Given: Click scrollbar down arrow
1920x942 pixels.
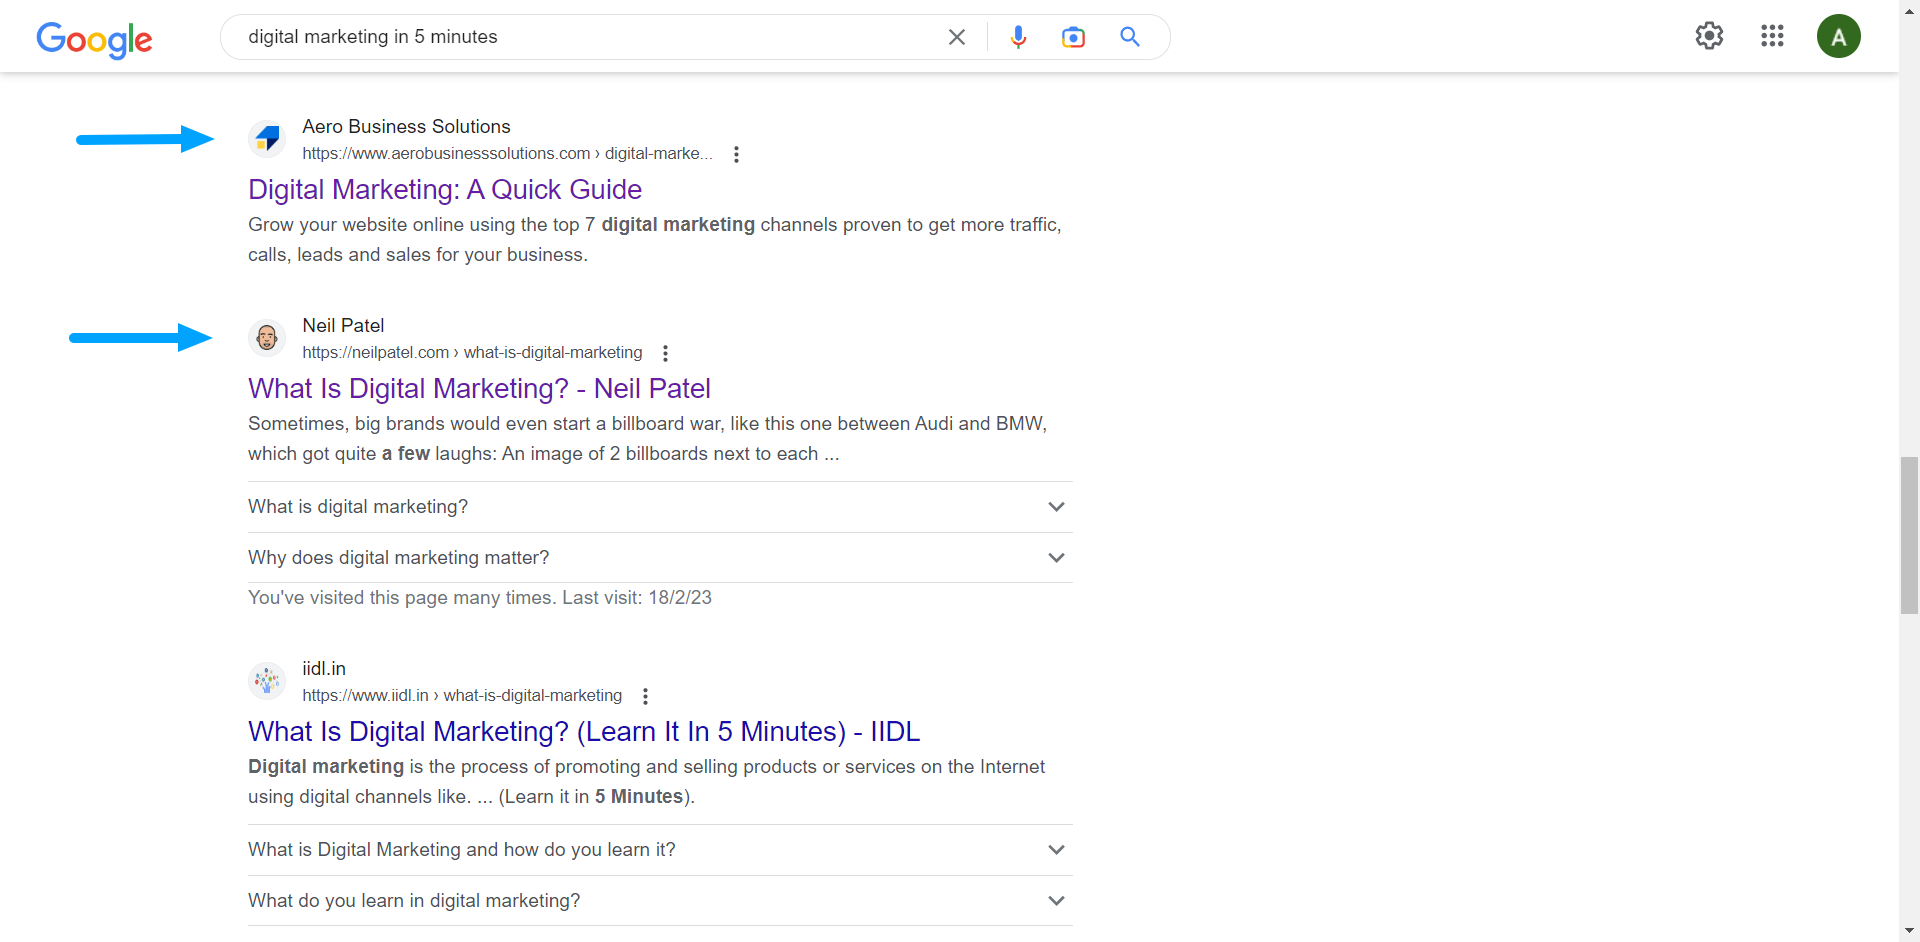Looking at the screenshot, I should [x=1909, y=932].
